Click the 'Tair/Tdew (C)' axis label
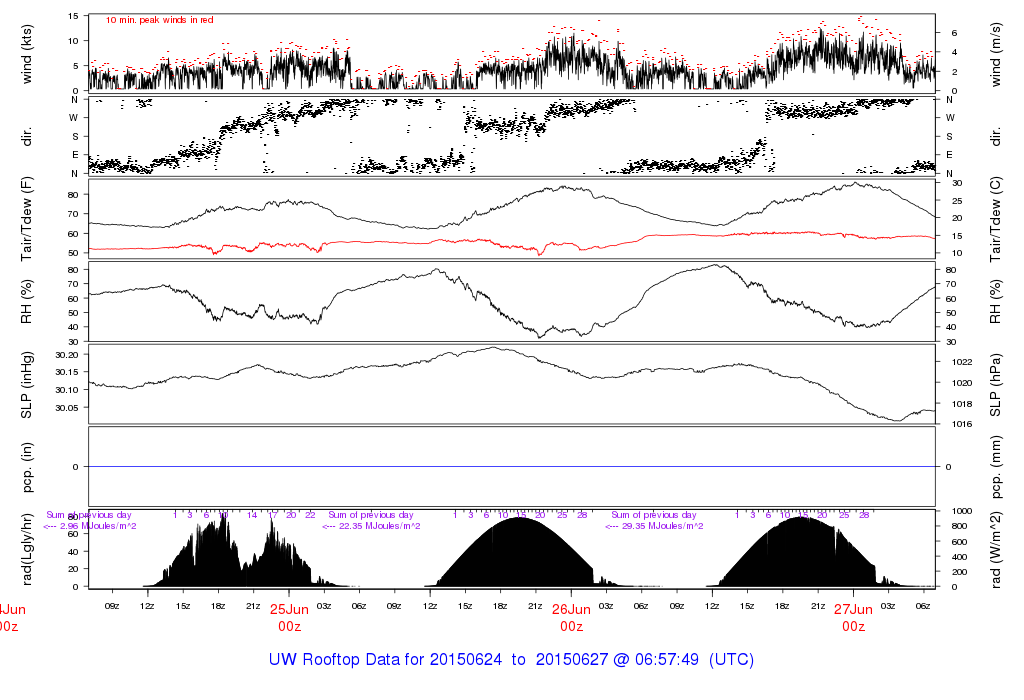Viewport: 1024px width, 700px height. tap(995, 219)
